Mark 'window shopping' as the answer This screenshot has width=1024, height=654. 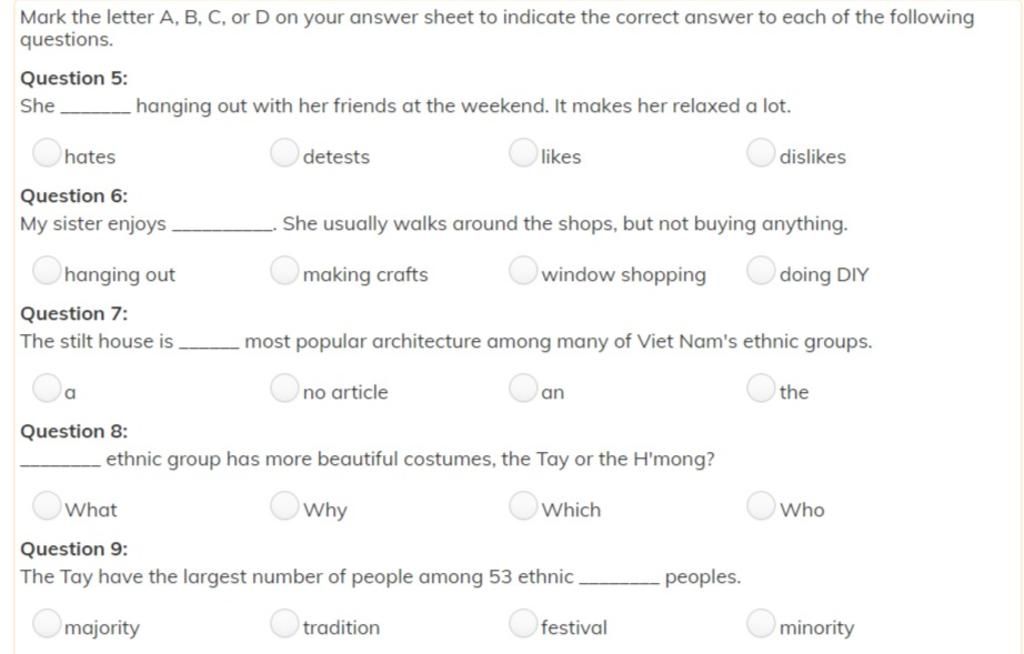(x=522, y=270)
